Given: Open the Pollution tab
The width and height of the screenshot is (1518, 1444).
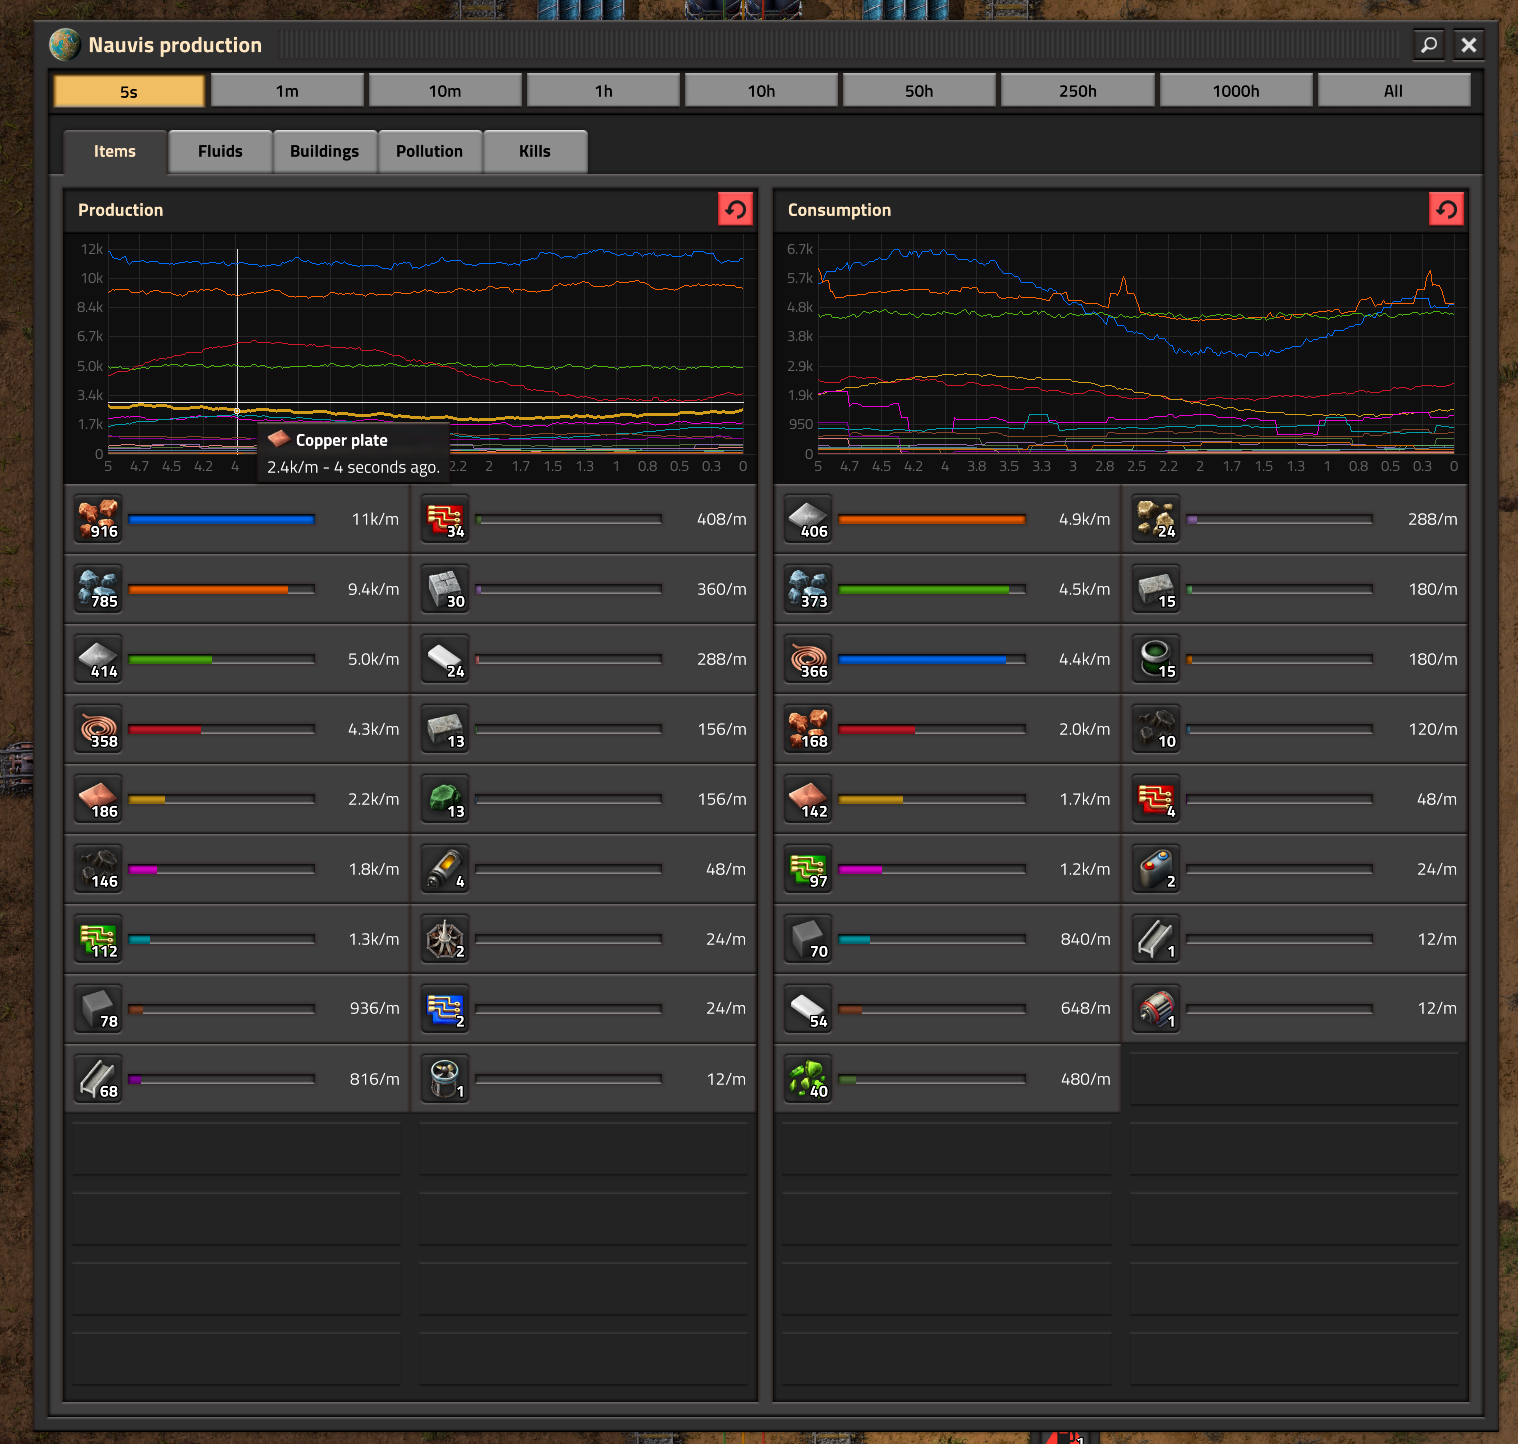Looking at the screenshot, I should pyautogui.click(x=429, y=151).
